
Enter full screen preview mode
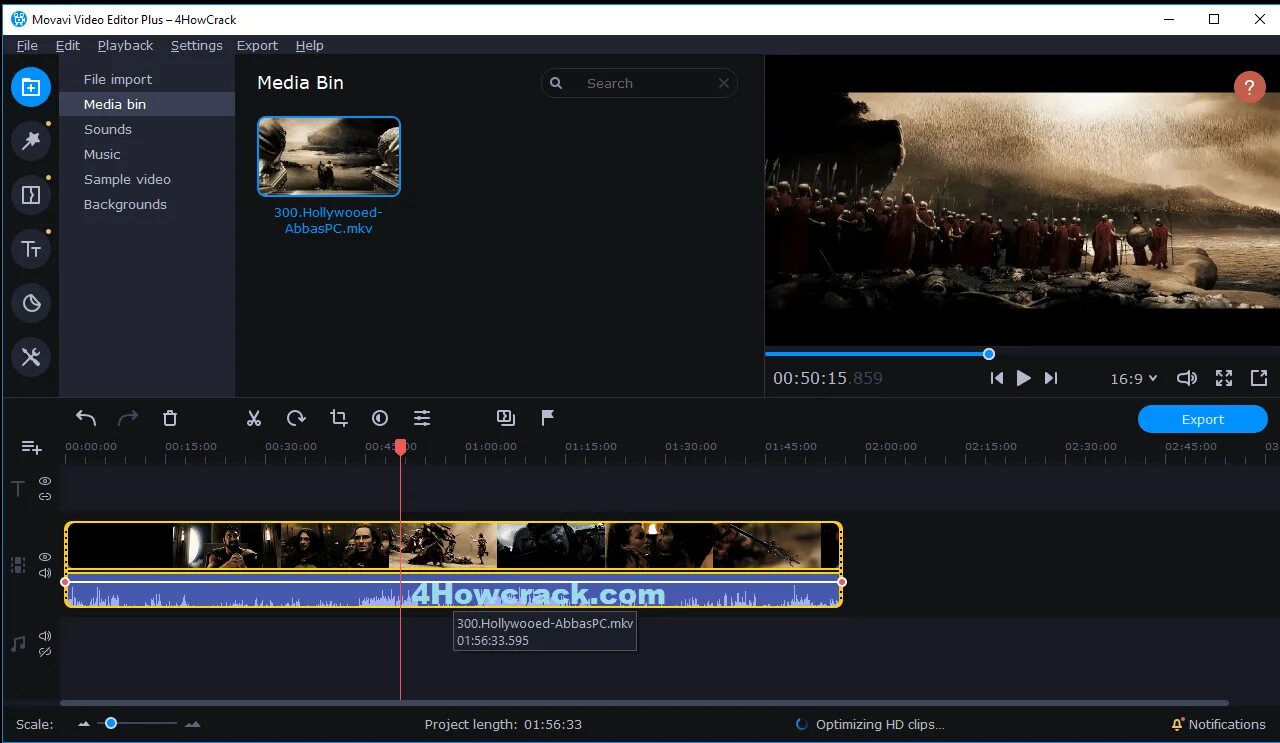[x=1224, y=378]
